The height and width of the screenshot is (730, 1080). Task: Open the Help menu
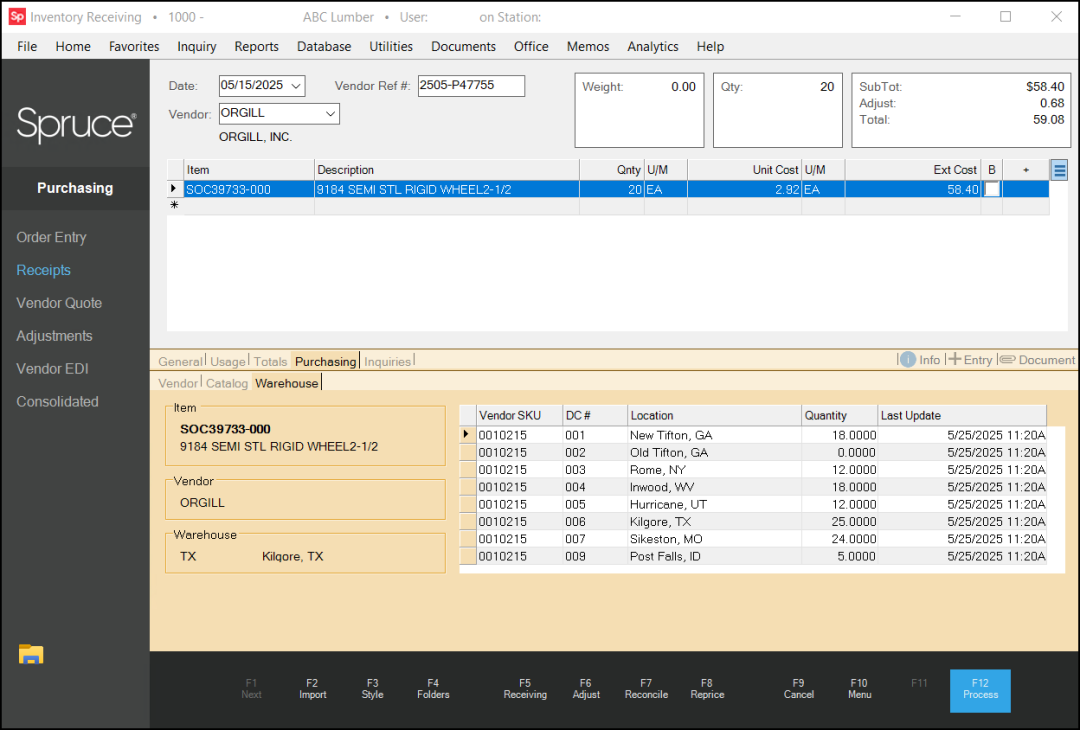pyautogui.click(x=710, y=46)
